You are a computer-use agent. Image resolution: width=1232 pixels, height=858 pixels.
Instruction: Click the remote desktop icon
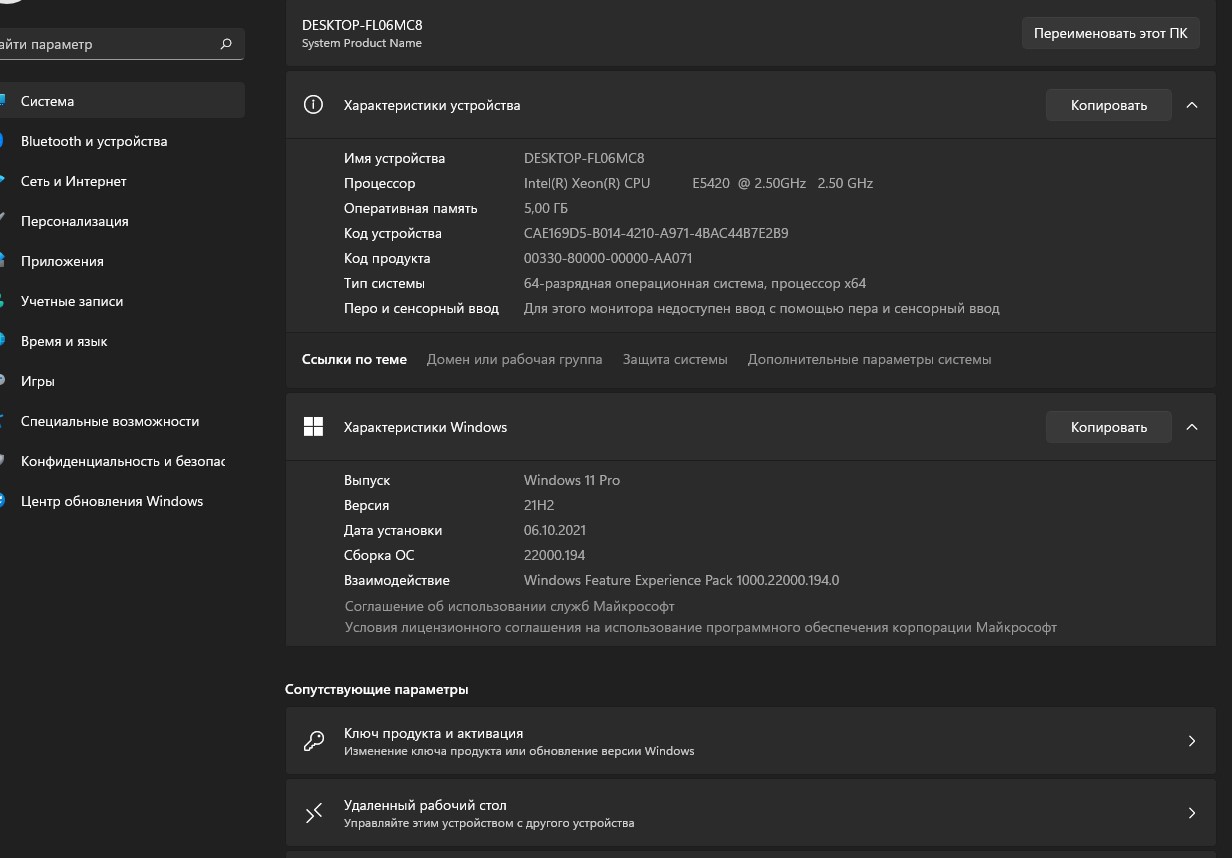click(313, 813)
